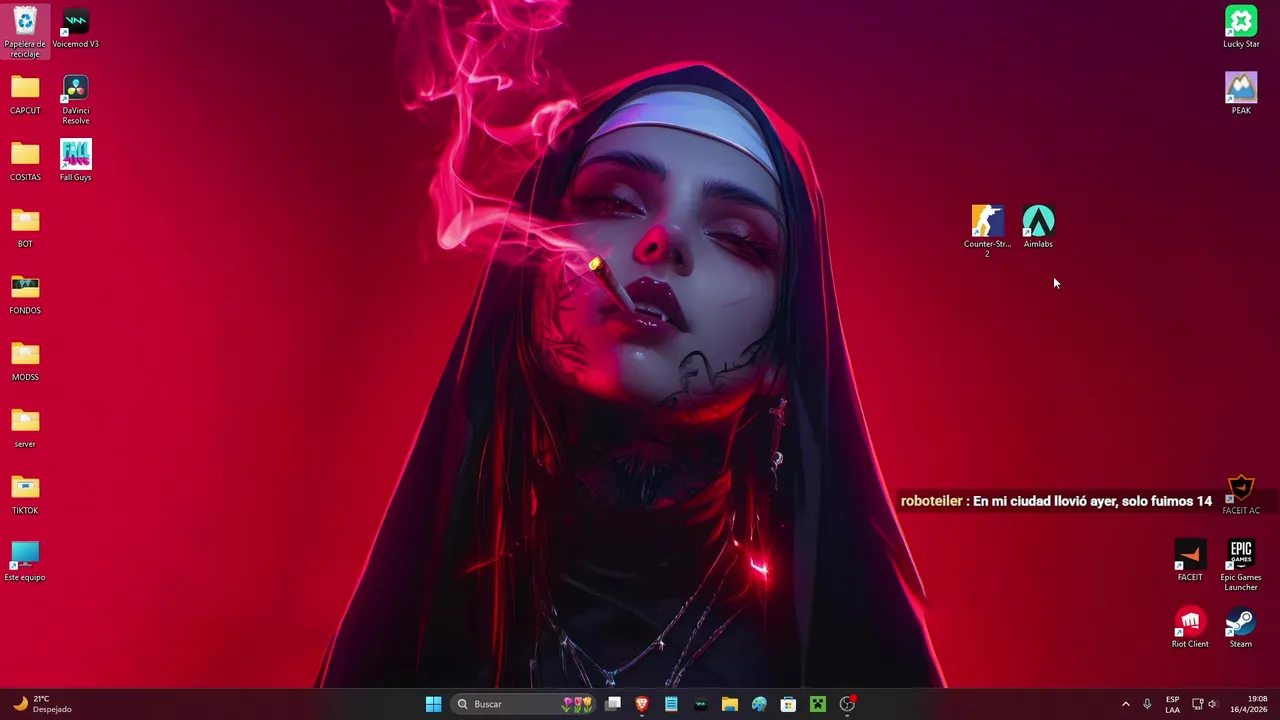Open the Paint taskbar icon
This screenshot has width=1280, height=720.
[759, 704]
